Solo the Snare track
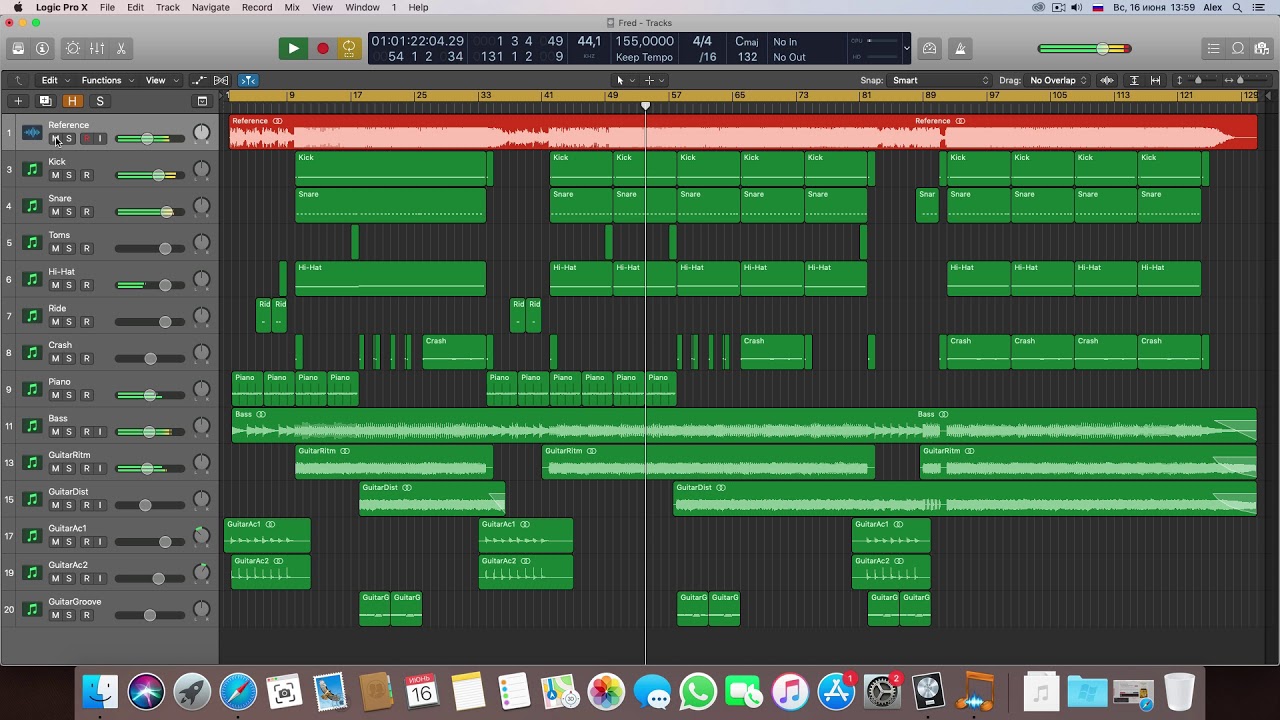This screenshot has height=720, width=1280. [x=69, y=212]
